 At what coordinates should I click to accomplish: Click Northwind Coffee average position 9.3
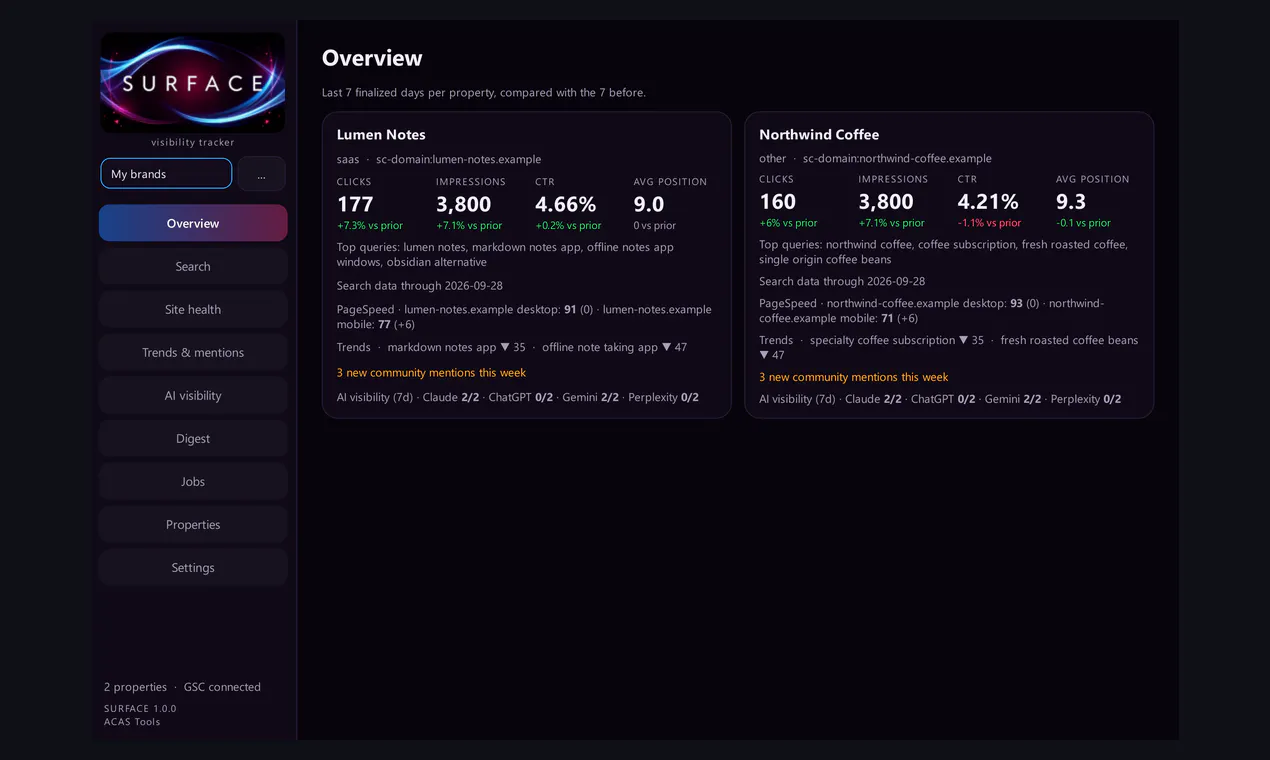pos(1071,202)
